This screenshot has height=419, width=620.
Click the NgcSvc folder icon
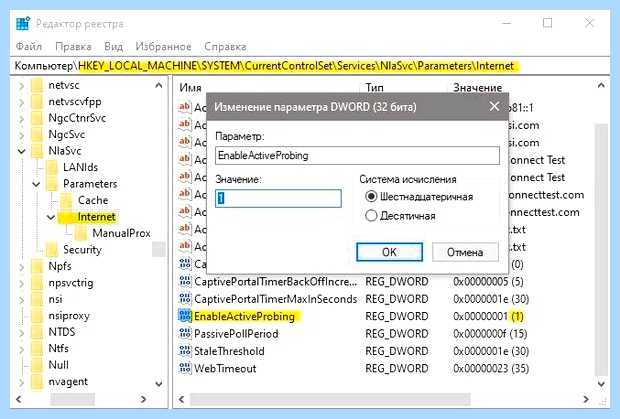click(37, 134)
